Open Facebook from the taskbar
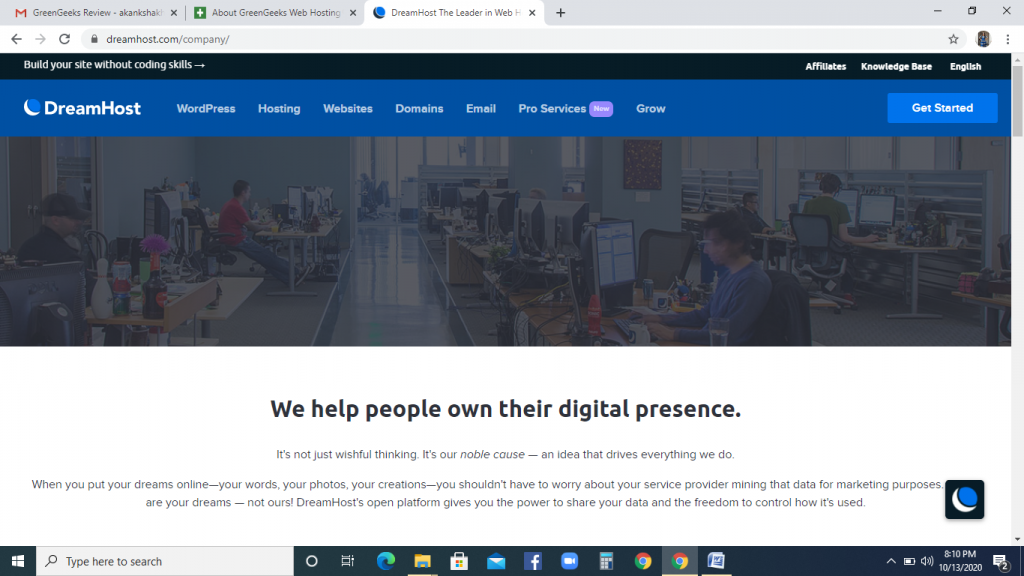Screen dimensions: 1024x576 click(x=532, y=561)
